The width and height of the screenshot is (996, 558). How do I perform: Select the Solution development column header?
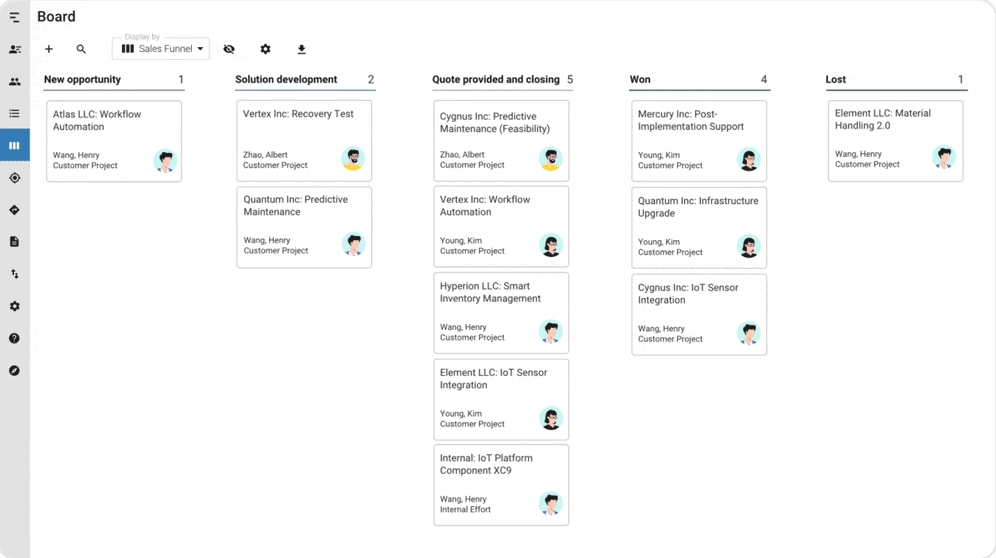(x=286, y=79)
